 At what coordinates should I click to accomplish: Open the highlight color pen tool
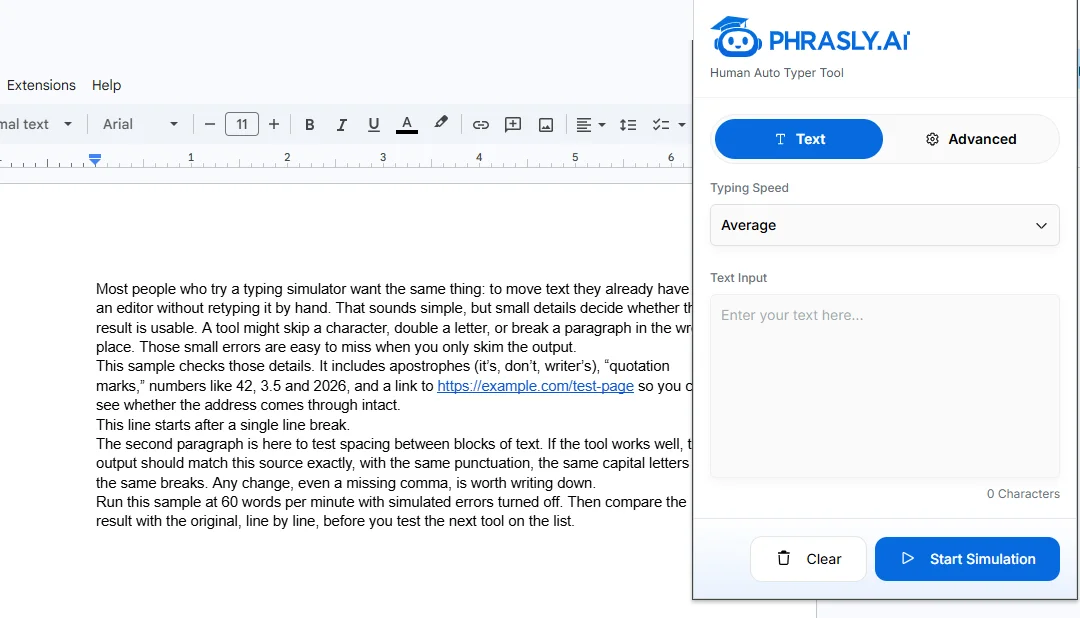(441, 123)
